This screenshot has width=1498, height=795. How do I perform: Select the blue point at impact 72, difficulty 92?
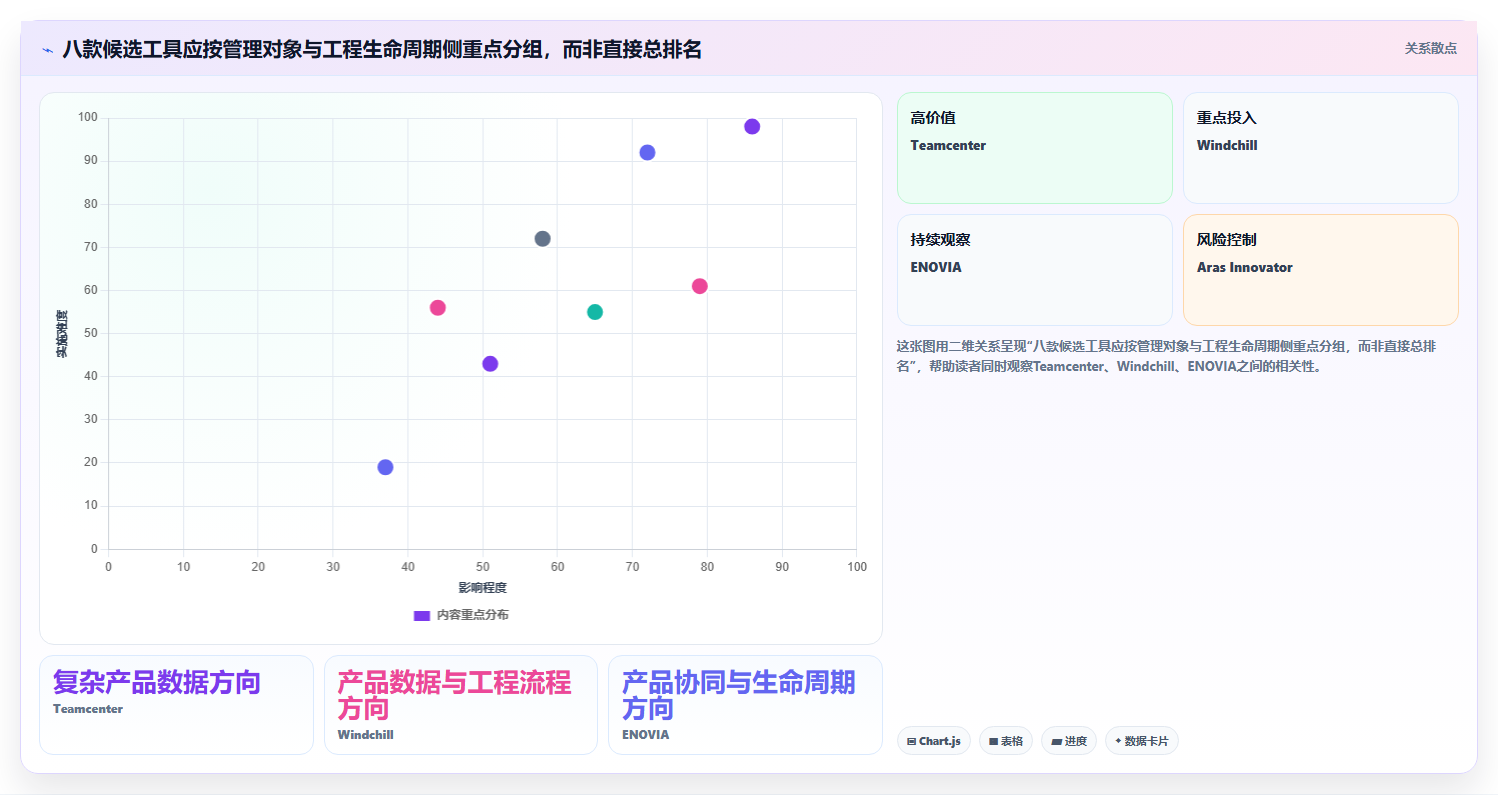[647, 153]
